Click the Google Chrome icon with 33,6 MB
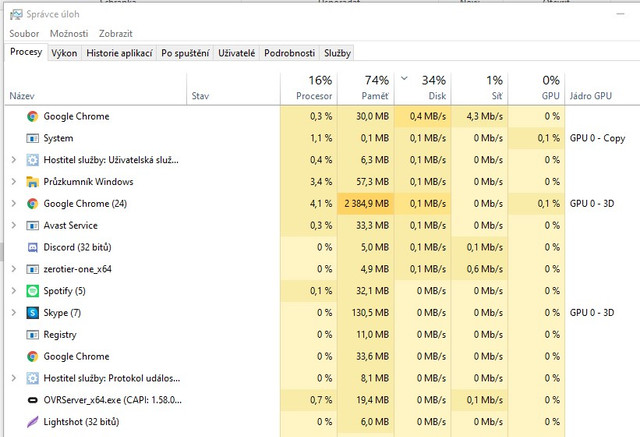Image resolution: width=640 pixels, height=437 pixels. [32, 357]
